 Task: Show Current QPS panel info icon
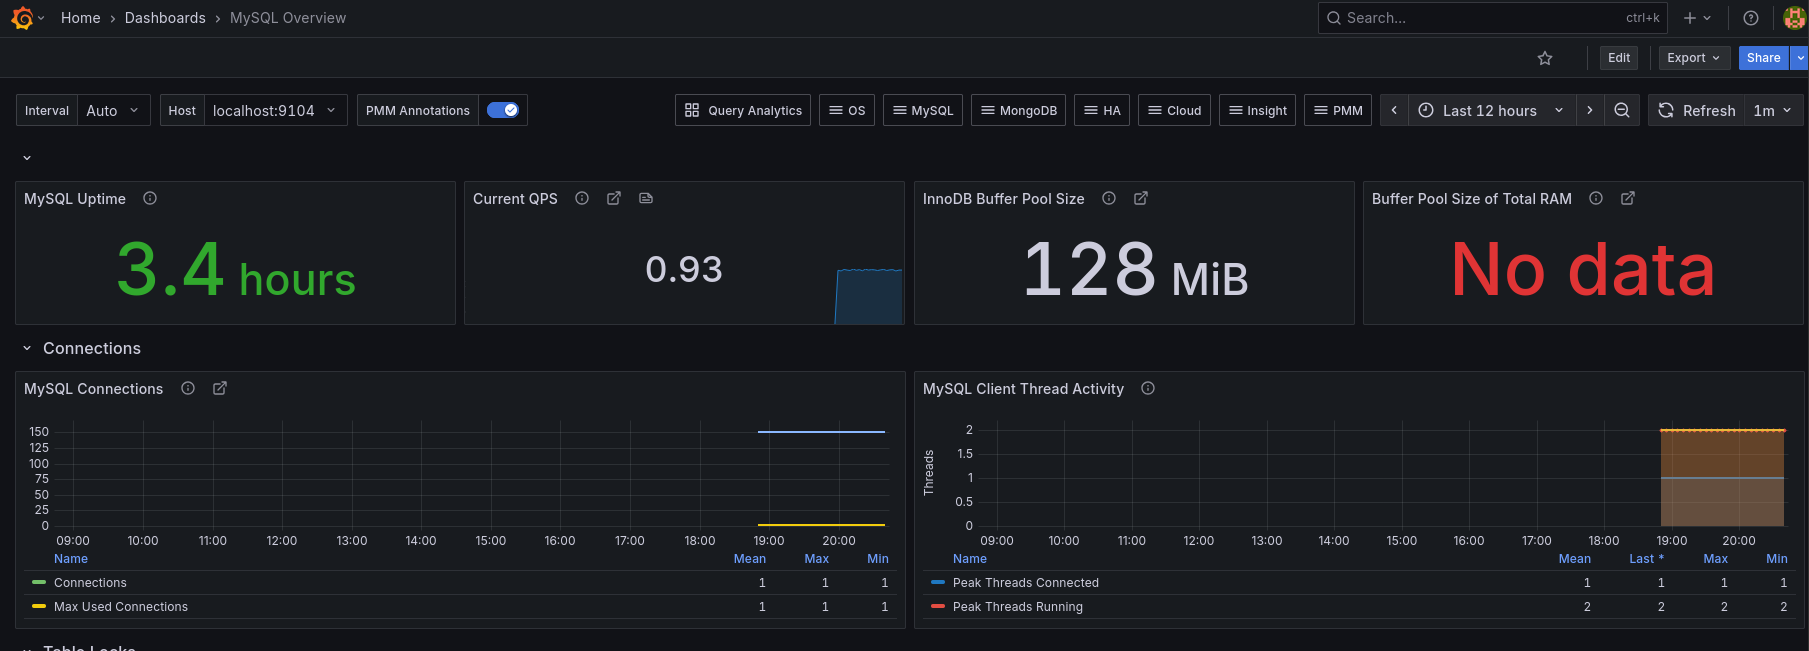click(x=582, y=198)
